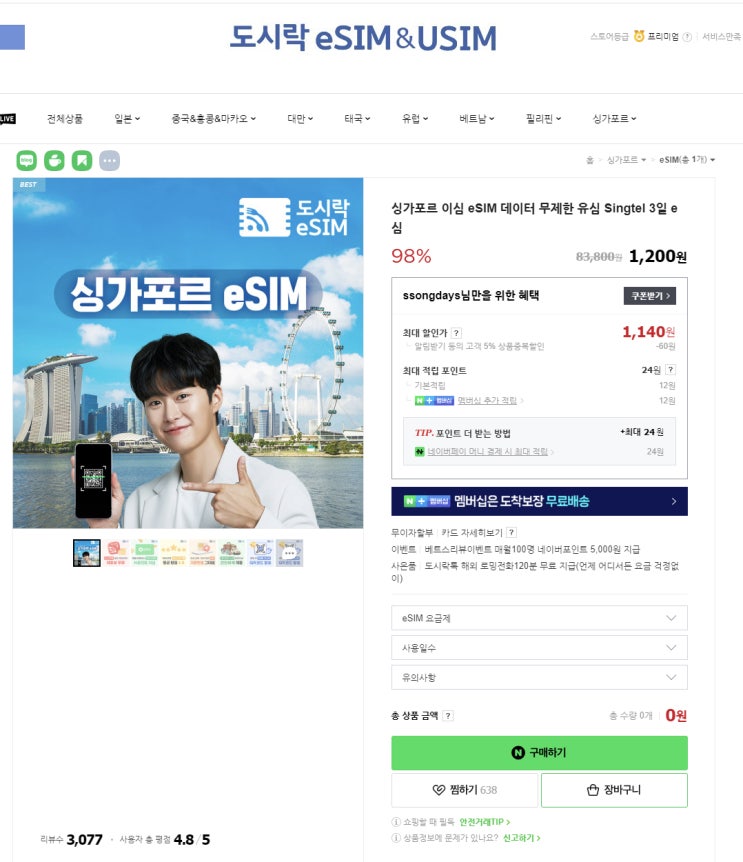743x862 pixels.
Task: Click the help icon beside 최대 적립 포인트
Action: pyautogui.click(x=670, y=369)
